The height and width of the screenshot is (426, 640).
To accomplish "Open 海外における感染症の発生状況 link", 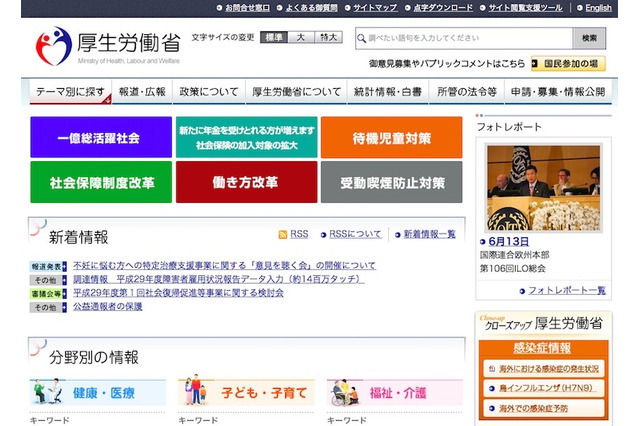I will pos(549,368).
